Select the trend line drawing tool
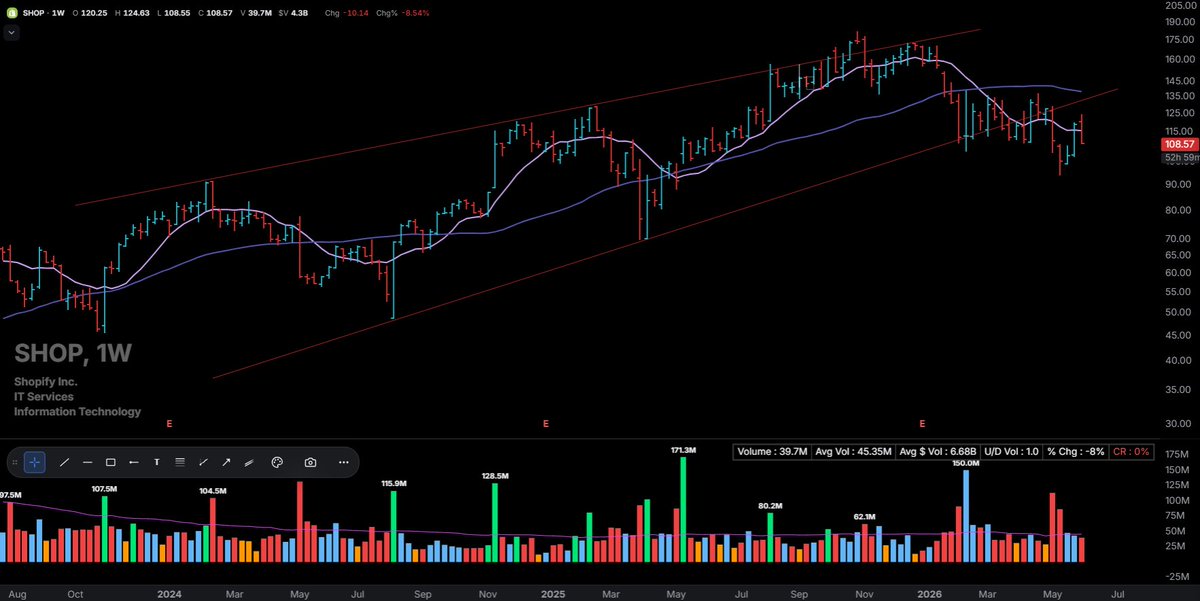This screenshot has width=1200, height=601. point(64,462)
